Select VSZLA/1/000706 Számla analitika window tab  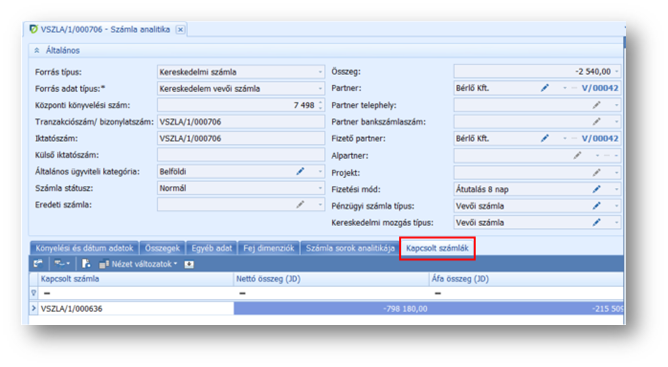tap(105, 29)
